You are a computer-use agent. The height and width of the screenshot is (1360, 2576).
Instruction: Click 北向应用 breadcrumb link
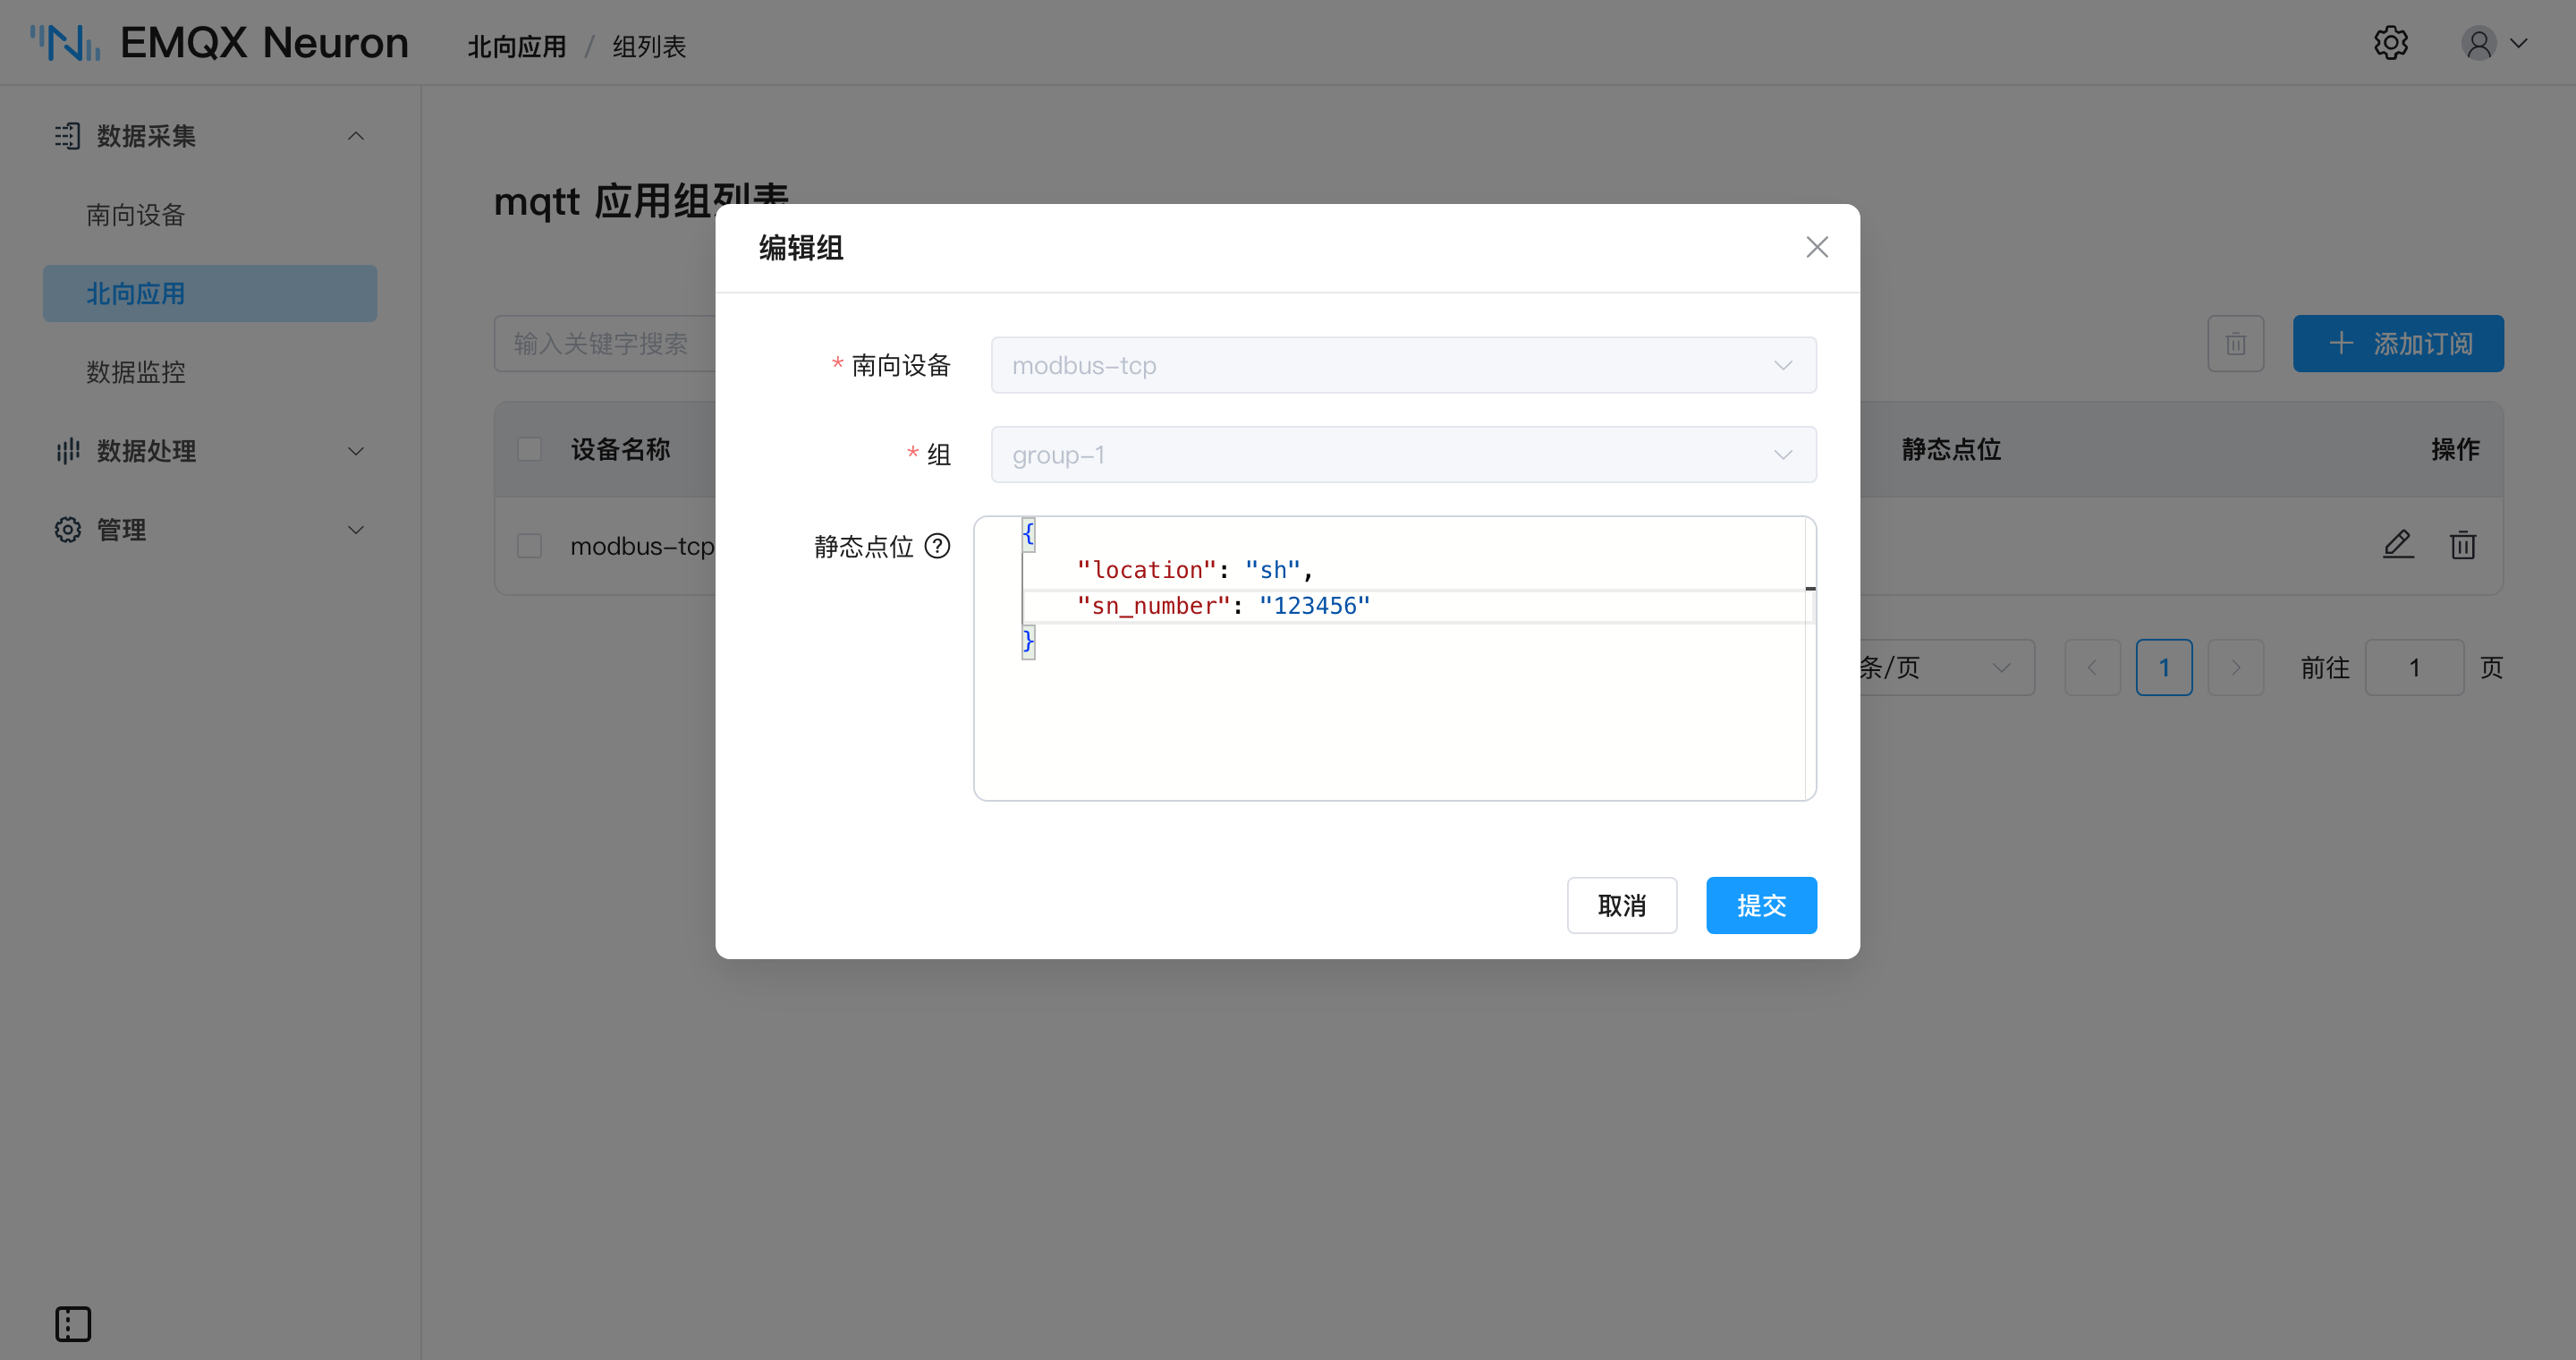coord(517,46)
